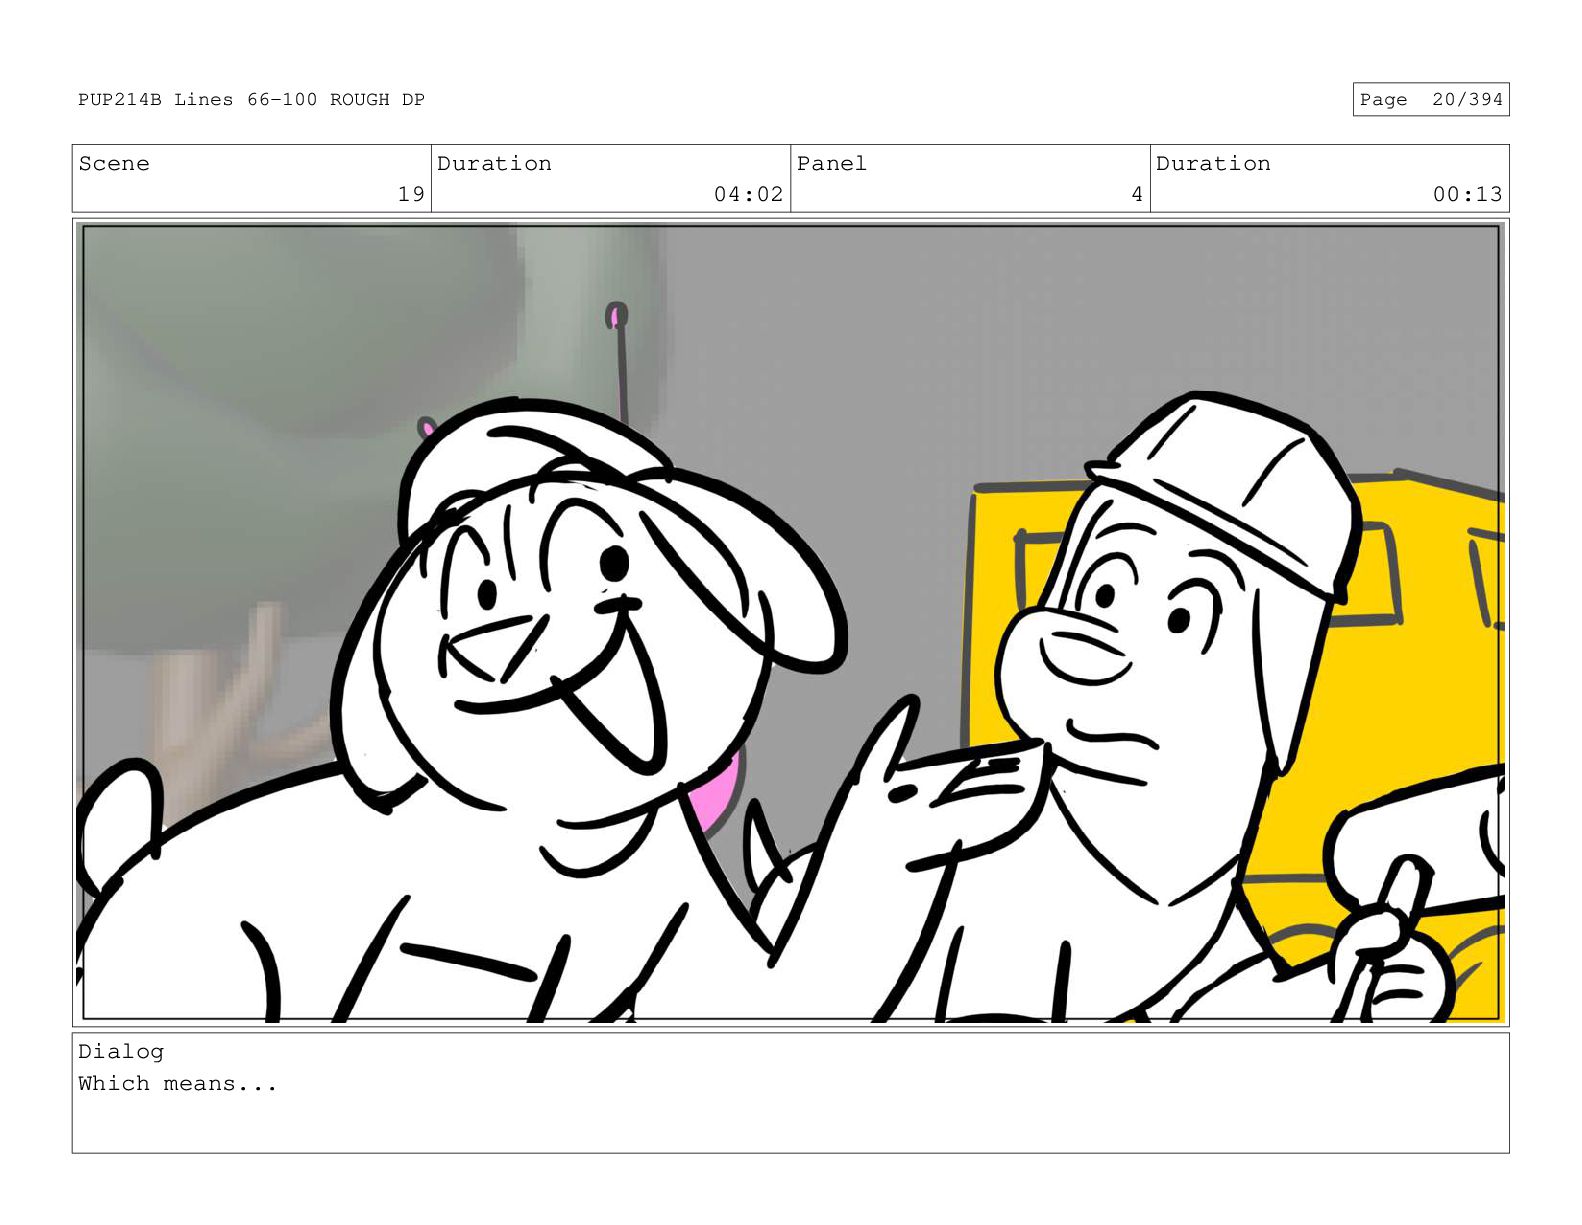This screenshot has width=1582, height=1225.
Task: Click the scene duration value '04:02'
Action: pos(748,194)
